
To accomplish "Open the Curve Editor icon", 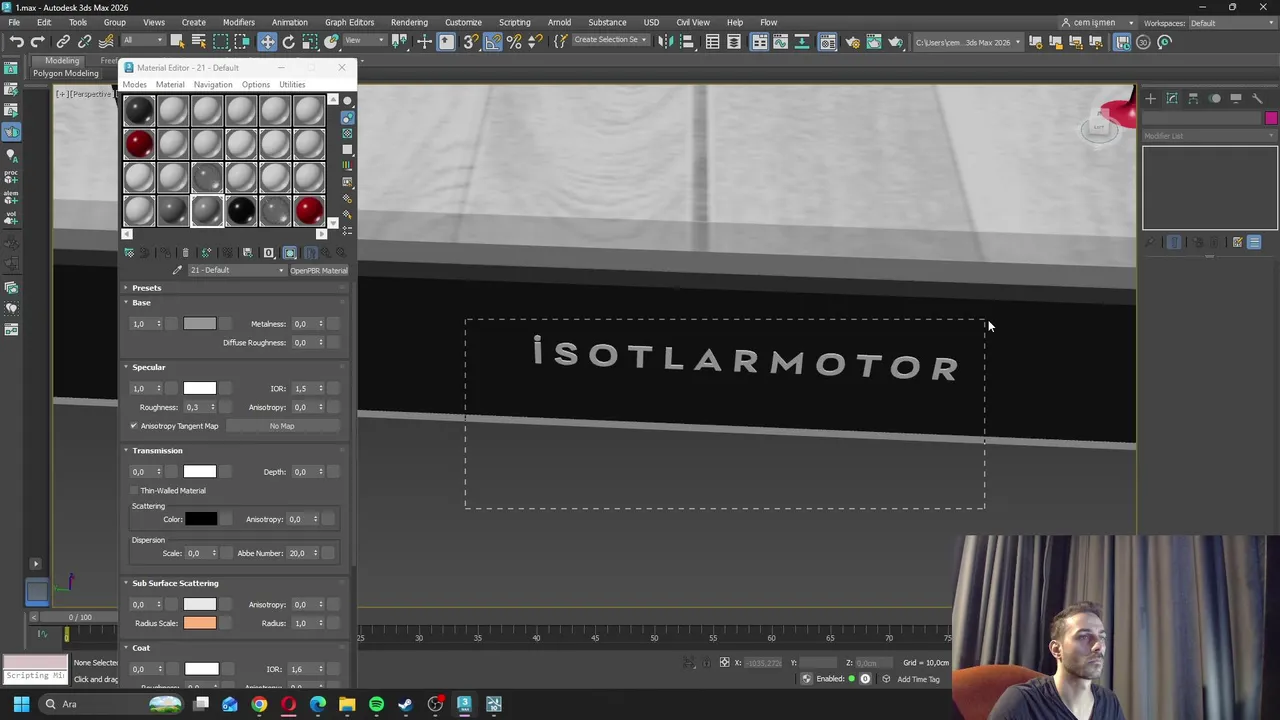I will pos(781,42).
